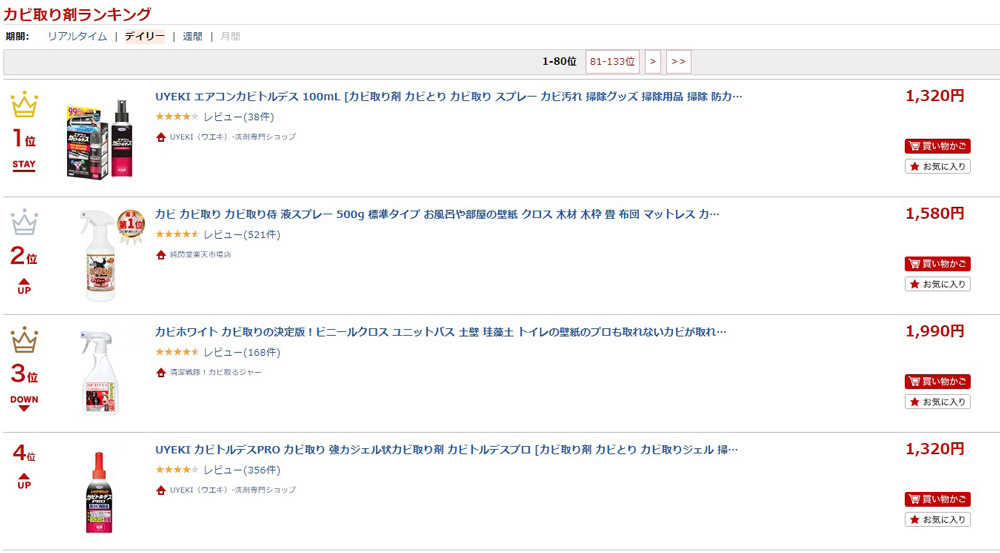Screen dimensions: 1000x553
Task: Select the 月間 period option
Action: click(230, 36)
